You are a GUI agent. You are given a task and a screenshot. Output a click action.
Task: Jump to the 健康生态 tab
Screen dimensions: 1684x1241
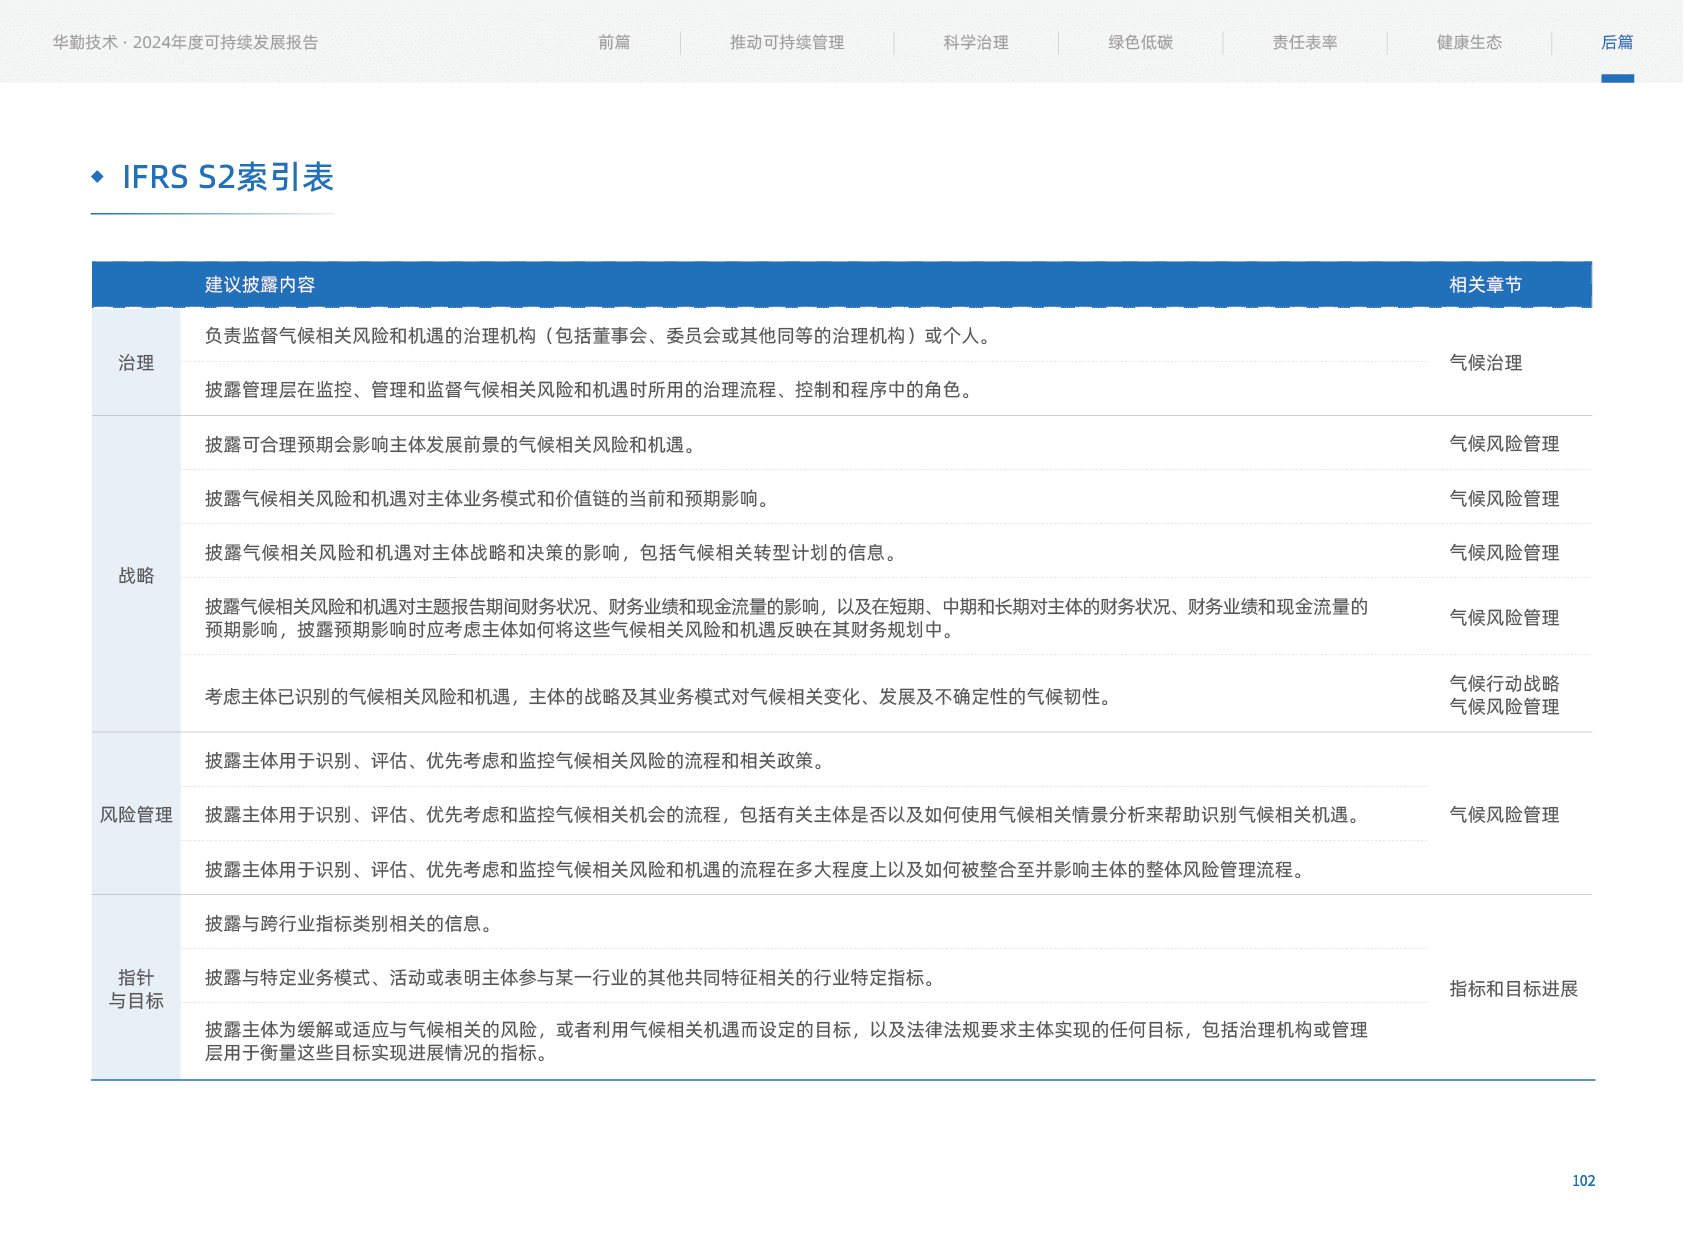[x=1469, y=42]
